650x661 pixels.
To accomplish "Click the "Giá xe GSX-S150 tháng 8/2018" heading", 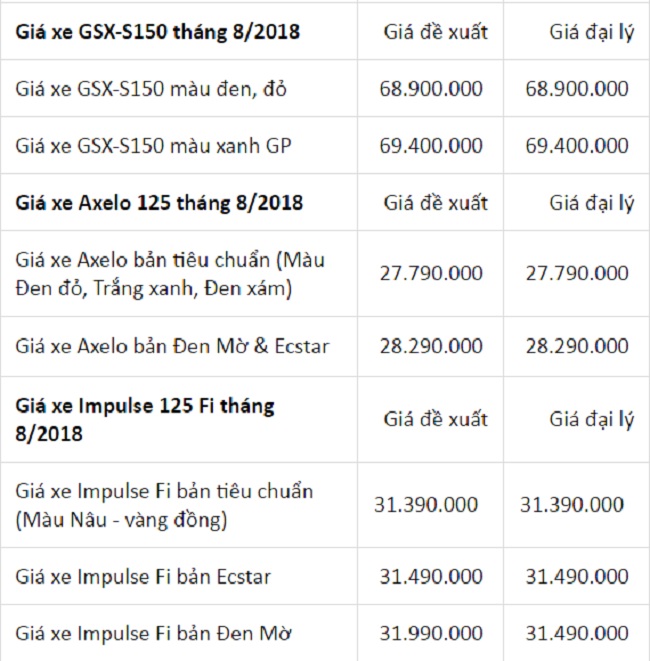I will [x=158, y=32].
